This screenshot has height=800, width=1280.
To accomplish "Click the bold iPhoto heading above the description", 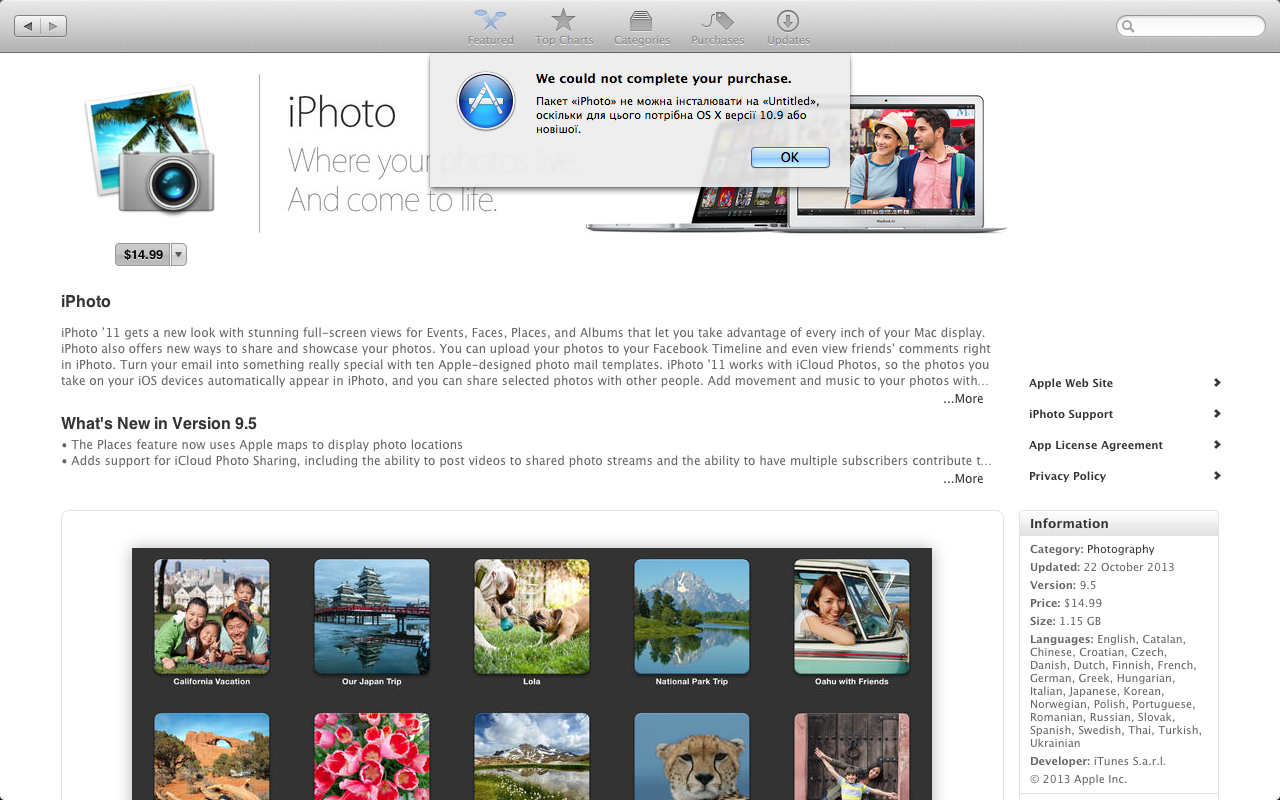I will [x=86, y=302].
